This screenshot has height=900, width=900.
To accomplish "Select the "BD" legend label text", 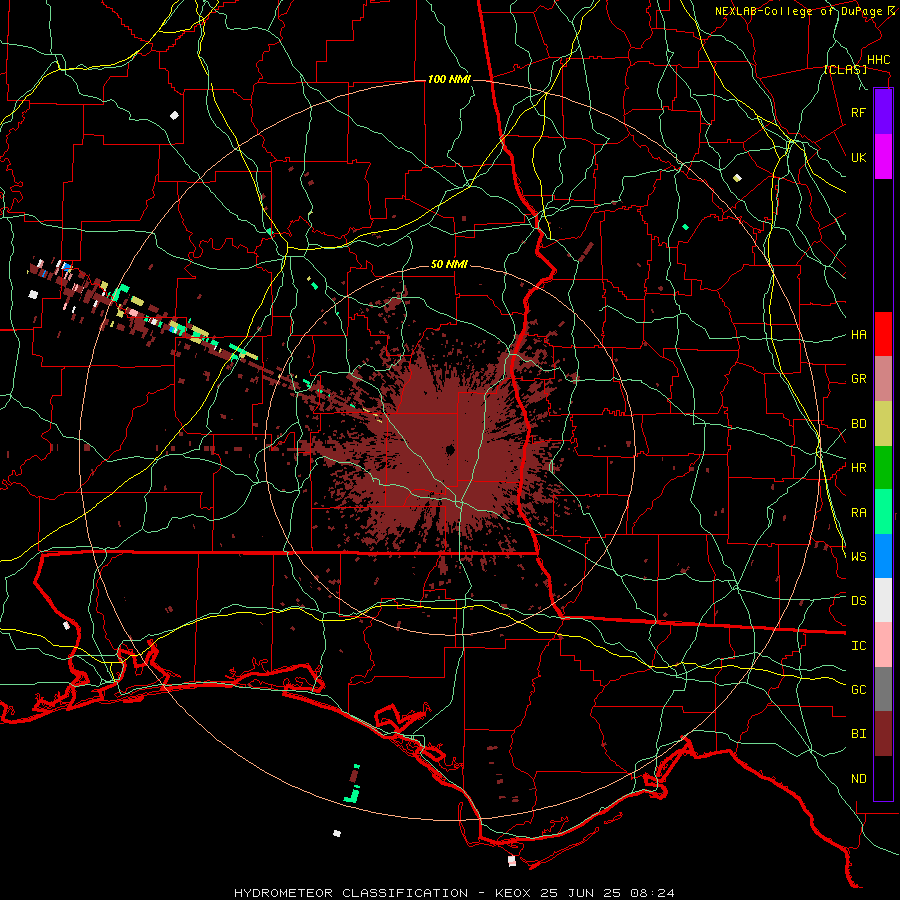I will tap(858, 424).
